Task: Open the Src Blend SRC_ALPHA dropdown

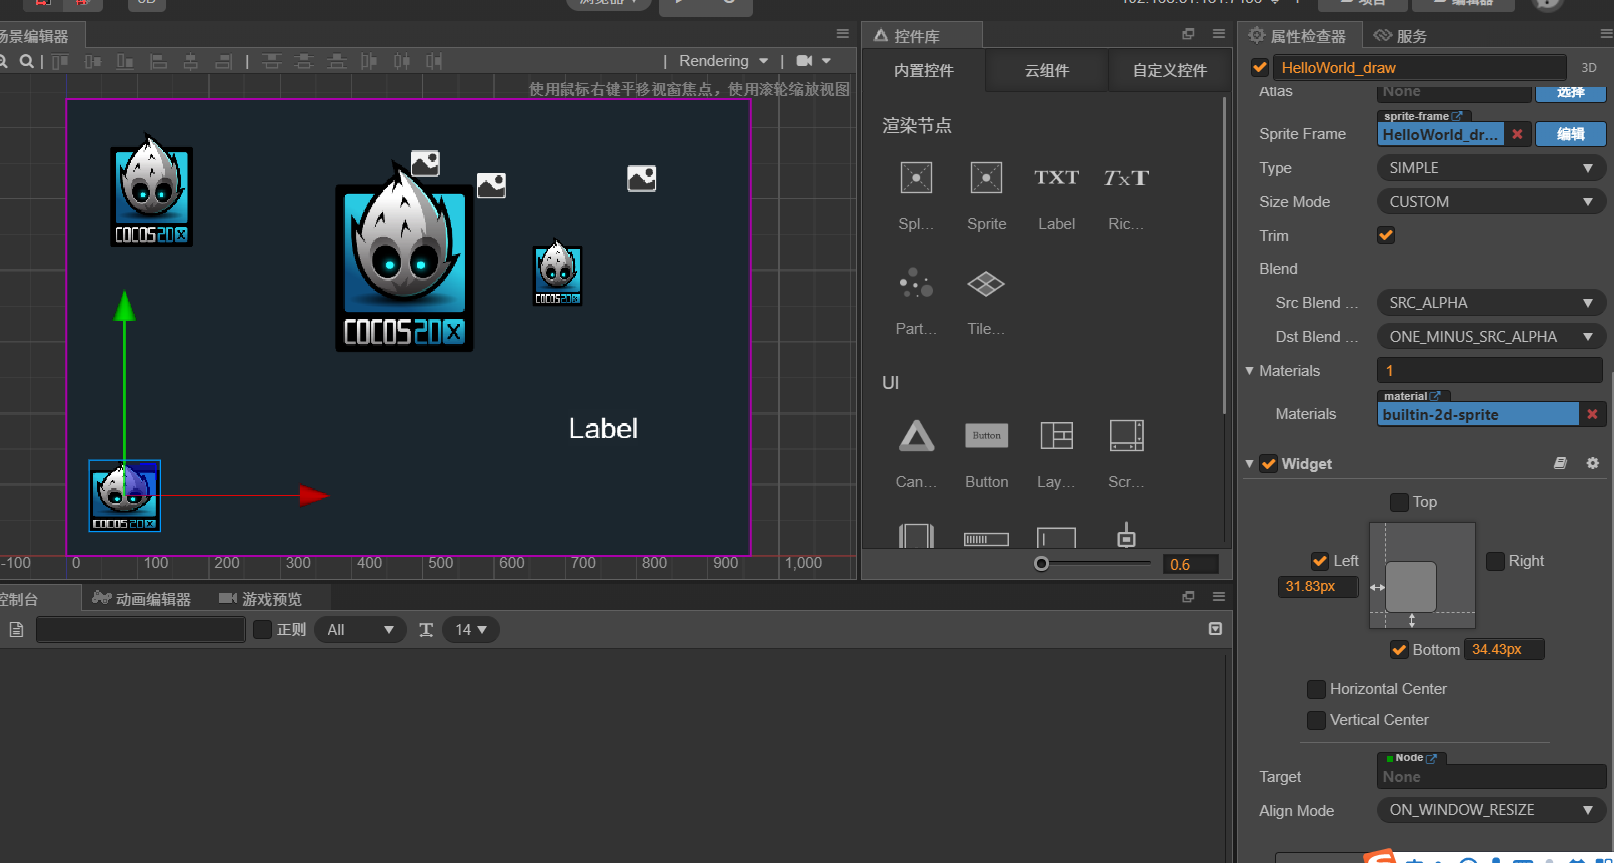Action: tap(1491, 303)
